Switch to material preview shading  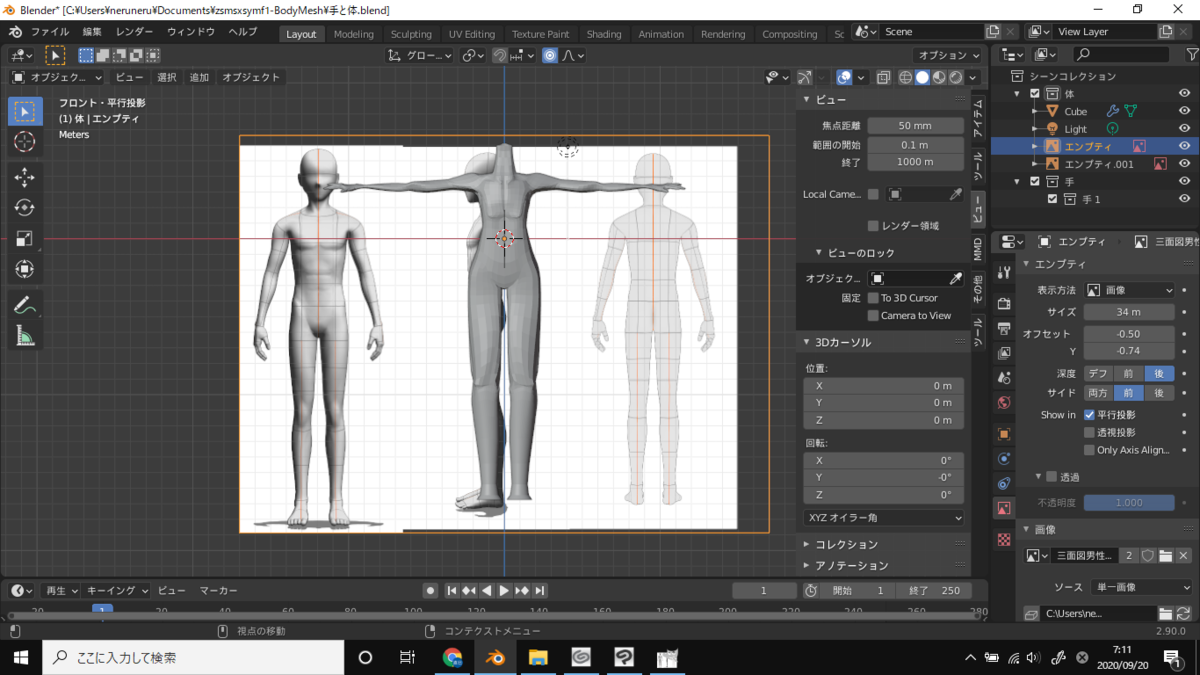940,77
